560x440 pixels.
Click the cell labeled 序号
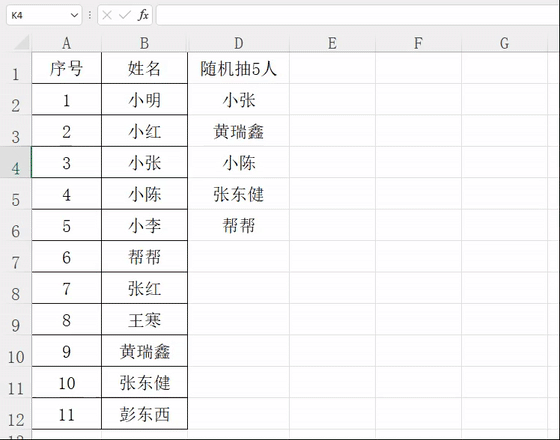coord(66,68)
